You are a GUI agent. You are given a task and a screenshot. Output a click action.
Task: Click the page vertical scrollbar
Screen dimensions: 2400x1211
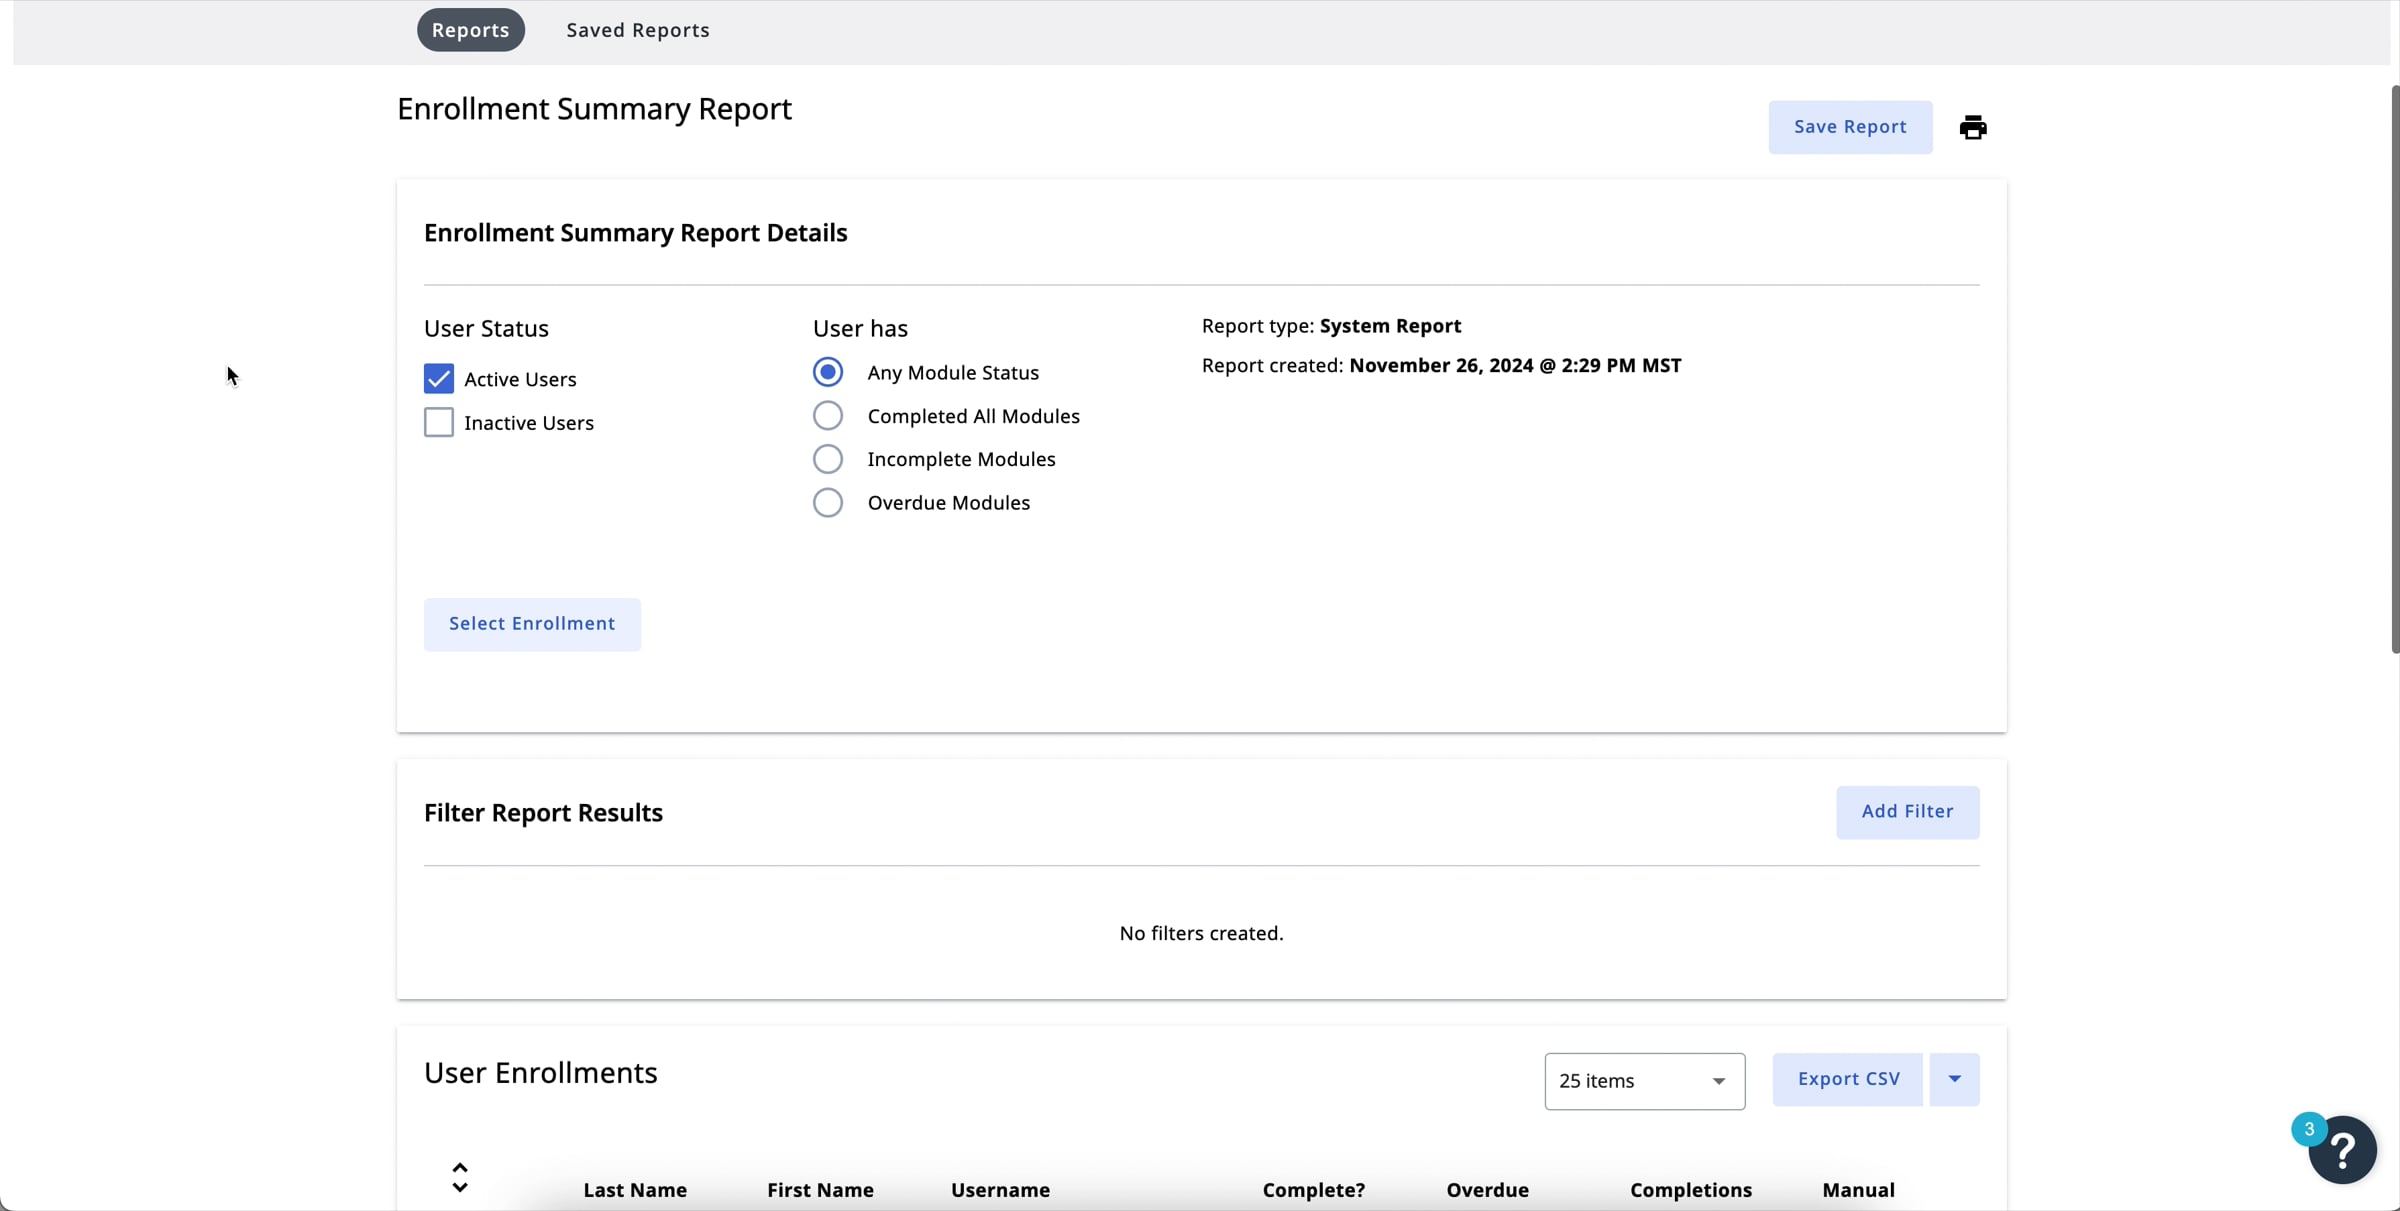pos(2394,370)
